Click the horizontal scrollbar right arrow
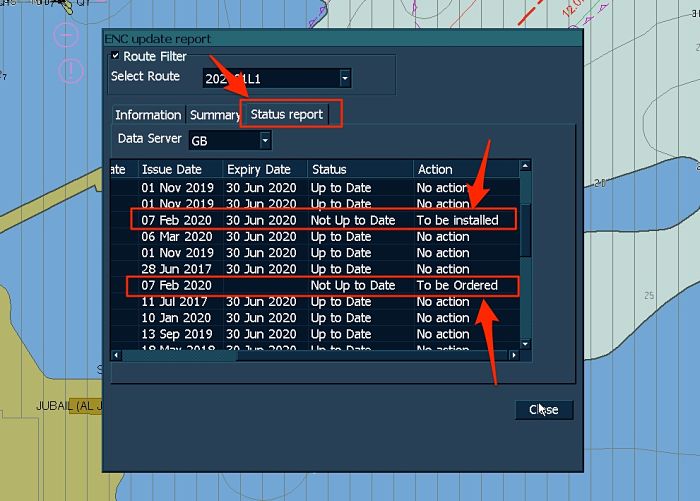Screen dimensions: 700x501 pyautogui.click(x=514, y=355)
